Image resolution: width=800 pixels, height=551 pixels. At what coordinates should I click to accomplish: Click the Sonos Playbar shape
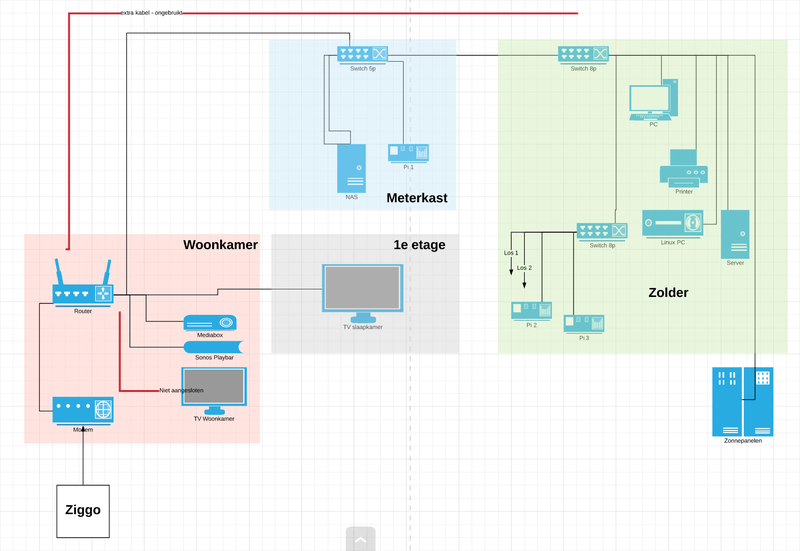coord(213,347)
